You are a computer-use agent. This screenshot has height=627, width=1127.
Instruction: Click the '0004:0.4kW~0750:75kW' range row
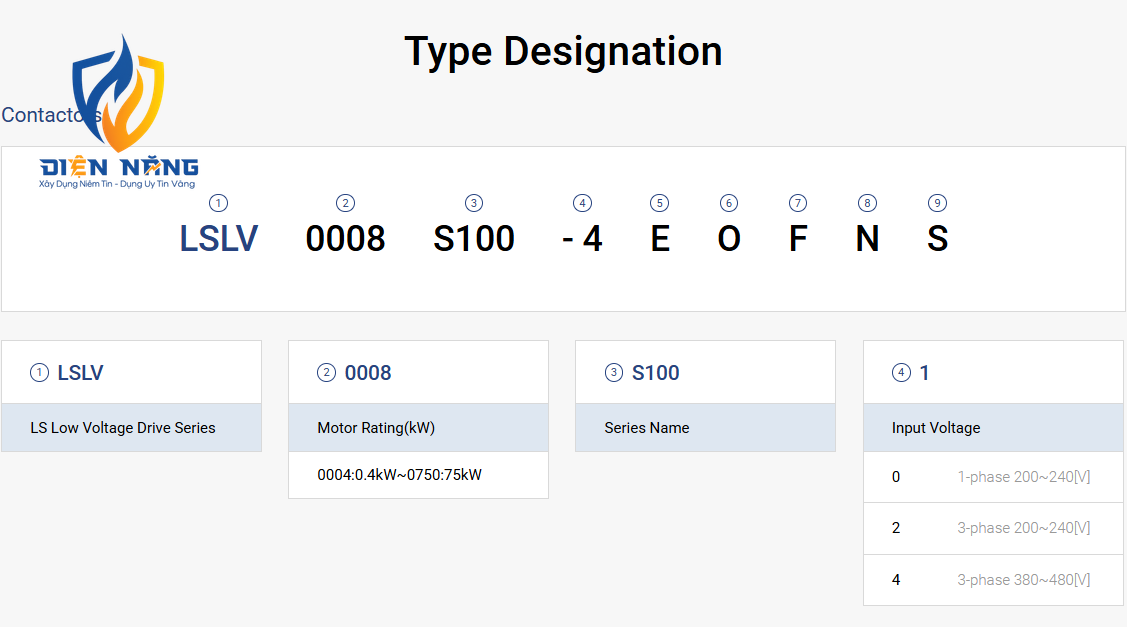coord(418,475)
